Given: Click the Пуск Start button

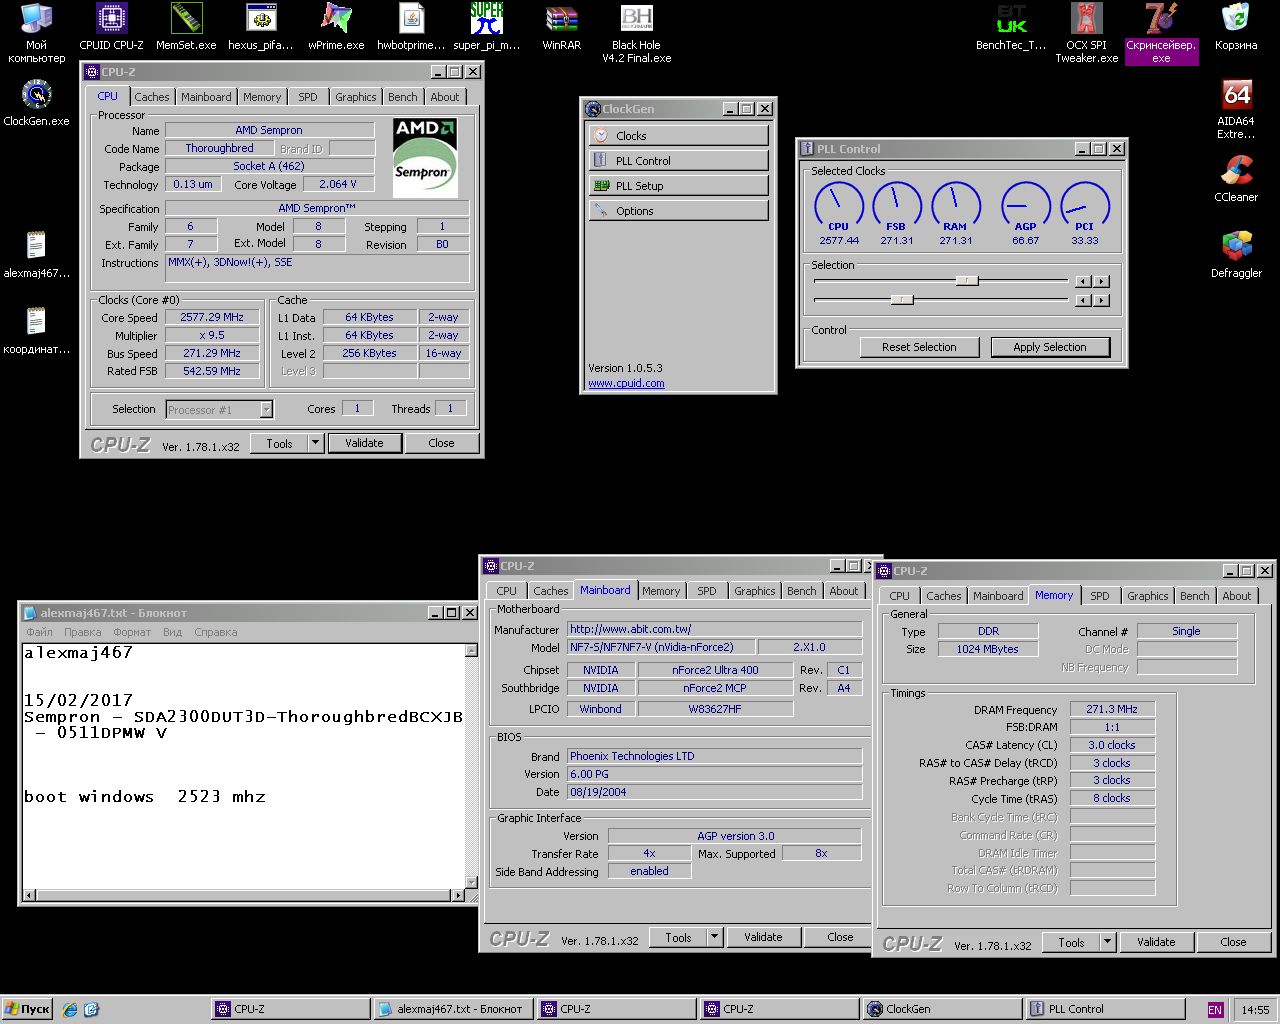Looking at the screenshot, I should 27,1009.
